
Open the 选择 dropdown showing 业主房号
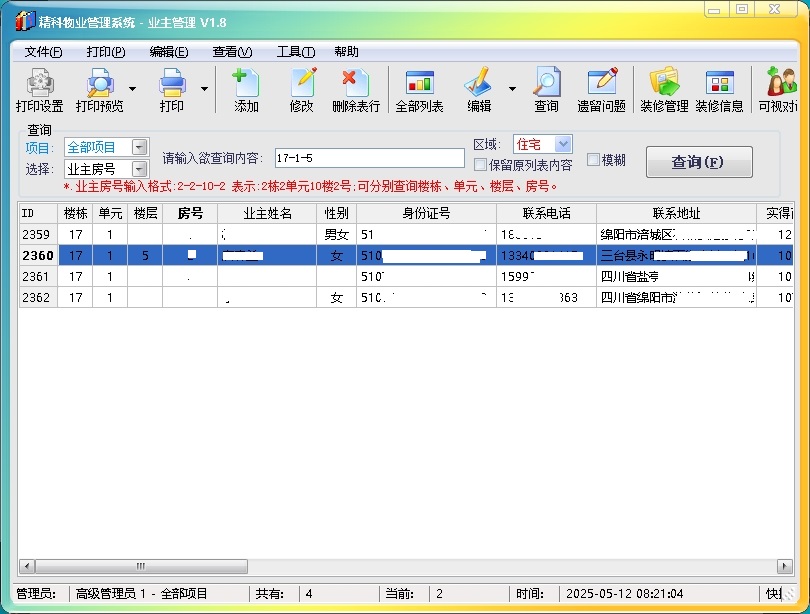click(139, 169)
